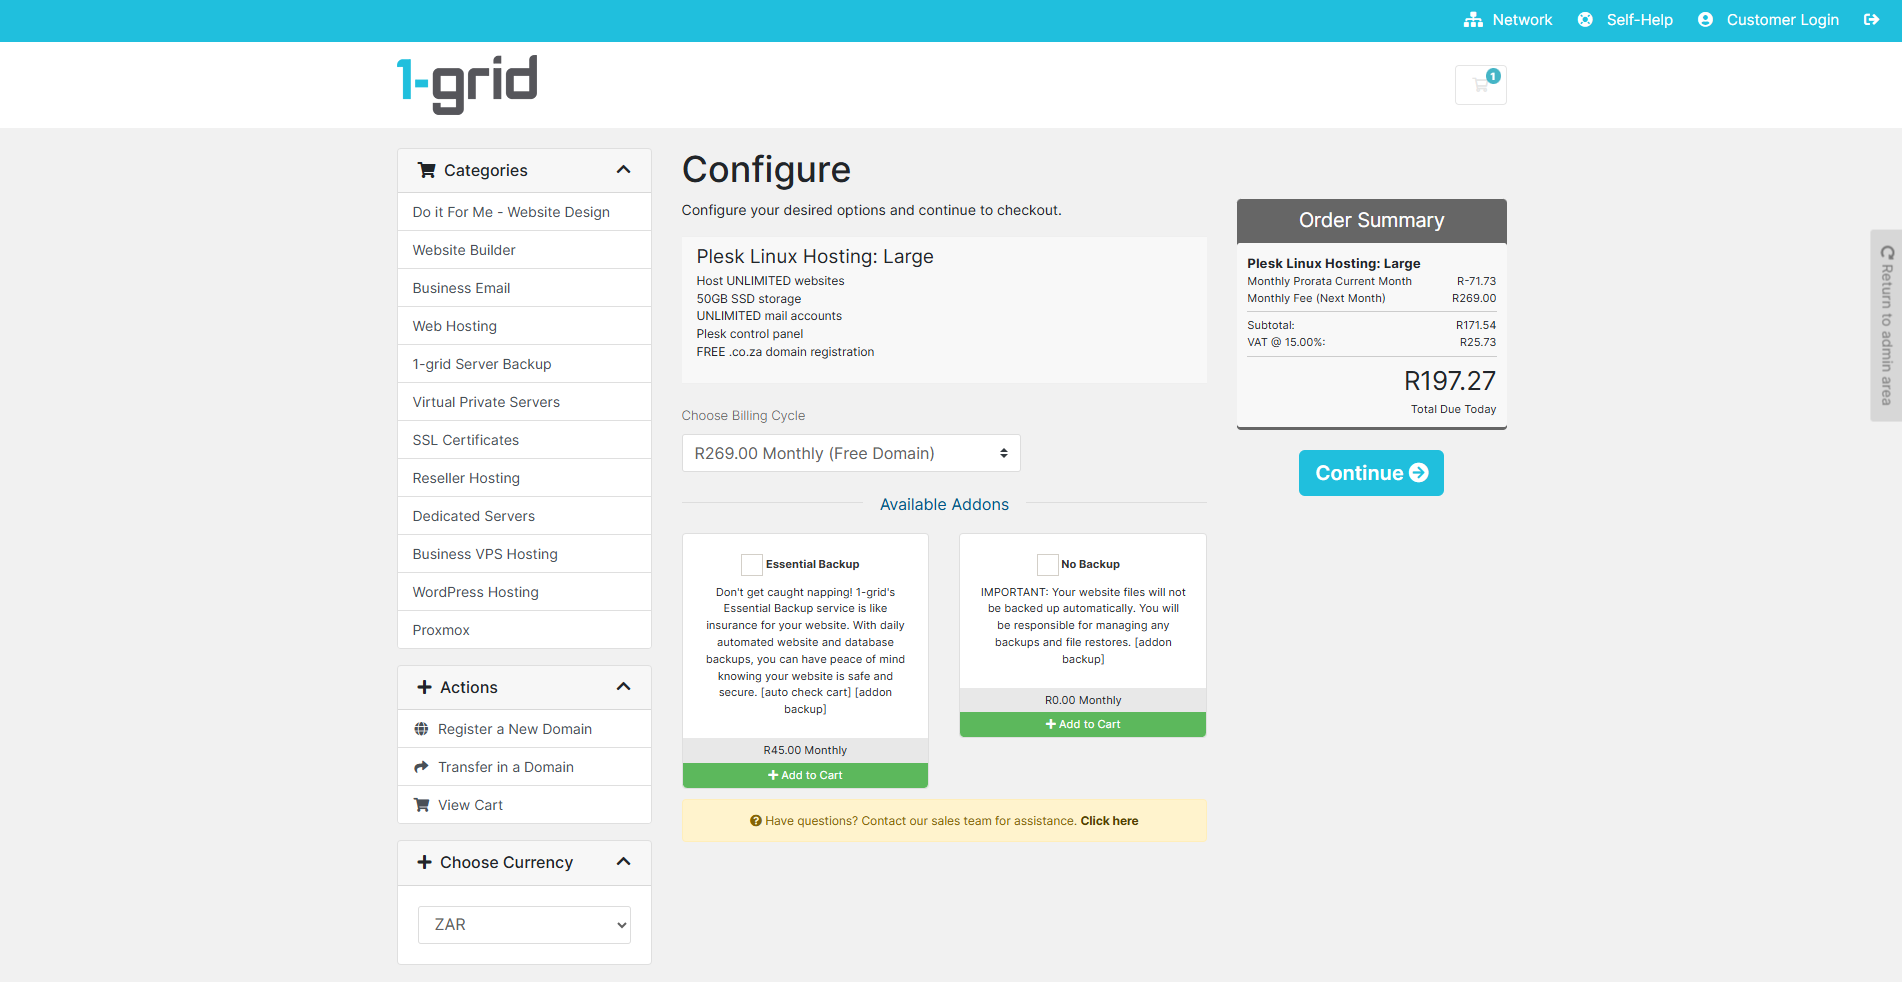The width and height of the screenshot is (1902, 982).
Task: Collapse the Actions panel chevron
Action: point(624,687)
